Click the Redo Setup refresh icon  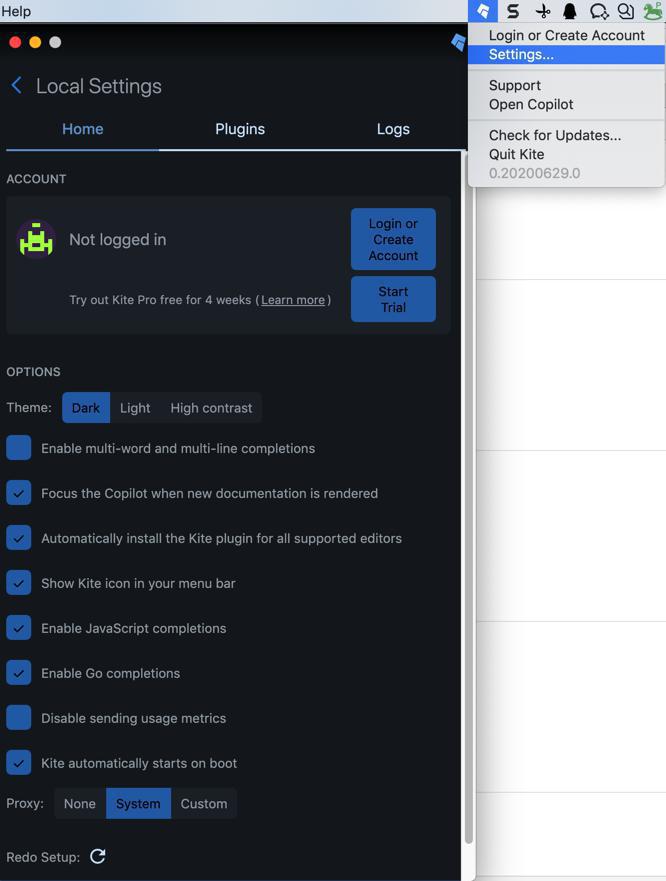(x=98, y=856)
